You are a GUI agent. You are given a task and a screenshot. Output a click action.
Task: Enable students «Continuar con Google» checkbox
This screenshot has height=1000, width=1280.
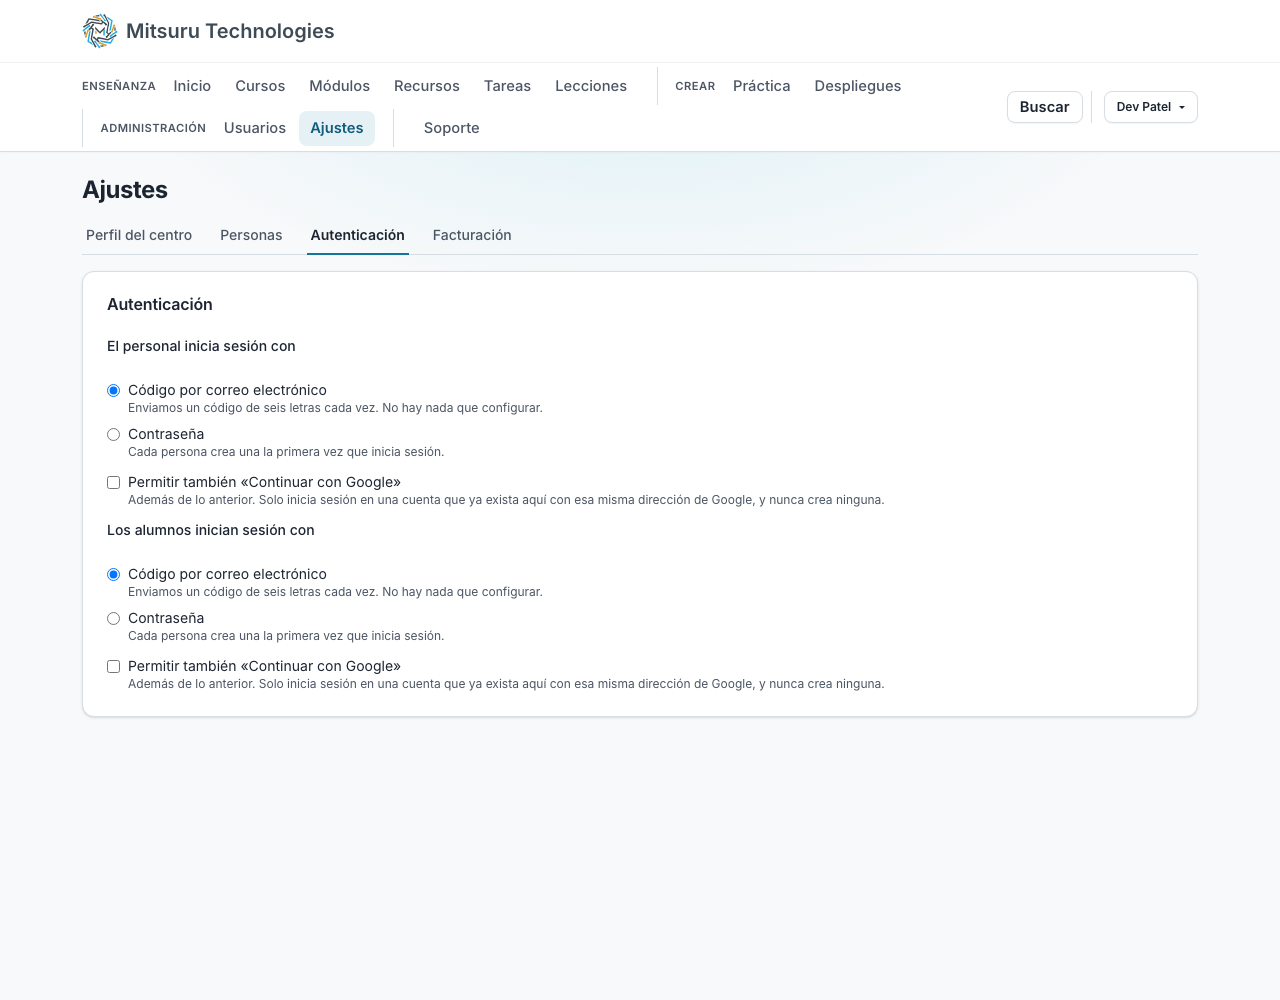pyautogui.click(x=113, y=666)
